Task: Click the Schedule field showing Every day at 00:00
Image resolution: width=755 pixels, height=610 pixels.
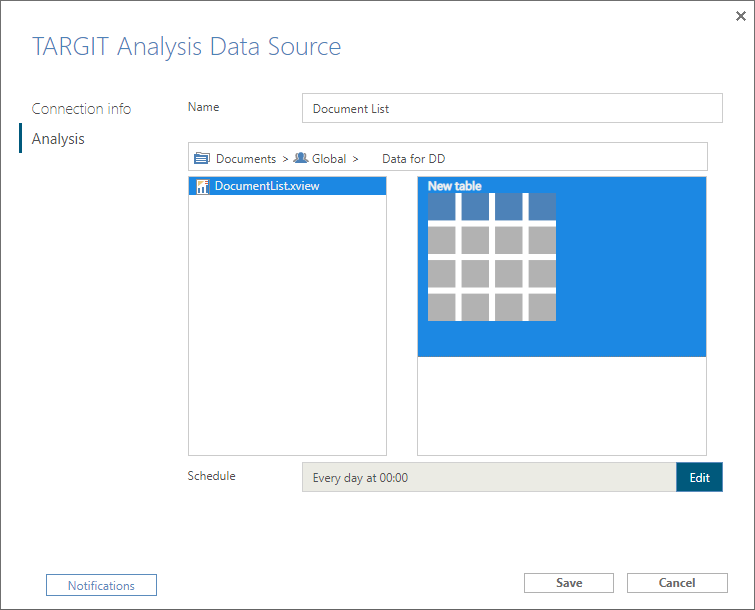Action: (489, 477)
